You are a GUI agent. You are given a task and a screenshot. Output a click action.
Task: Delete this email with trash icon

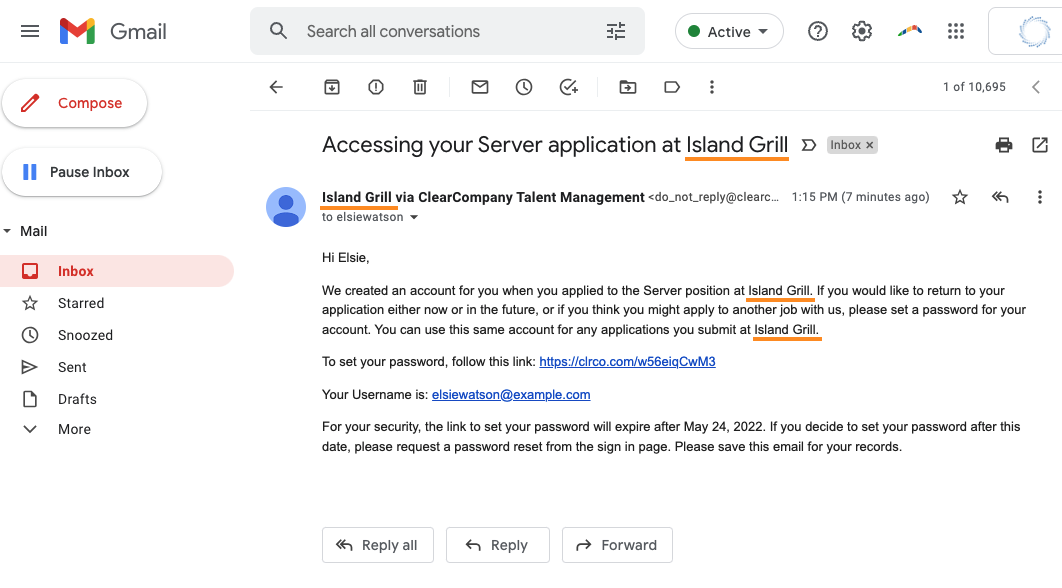click(x=420, y=87)
